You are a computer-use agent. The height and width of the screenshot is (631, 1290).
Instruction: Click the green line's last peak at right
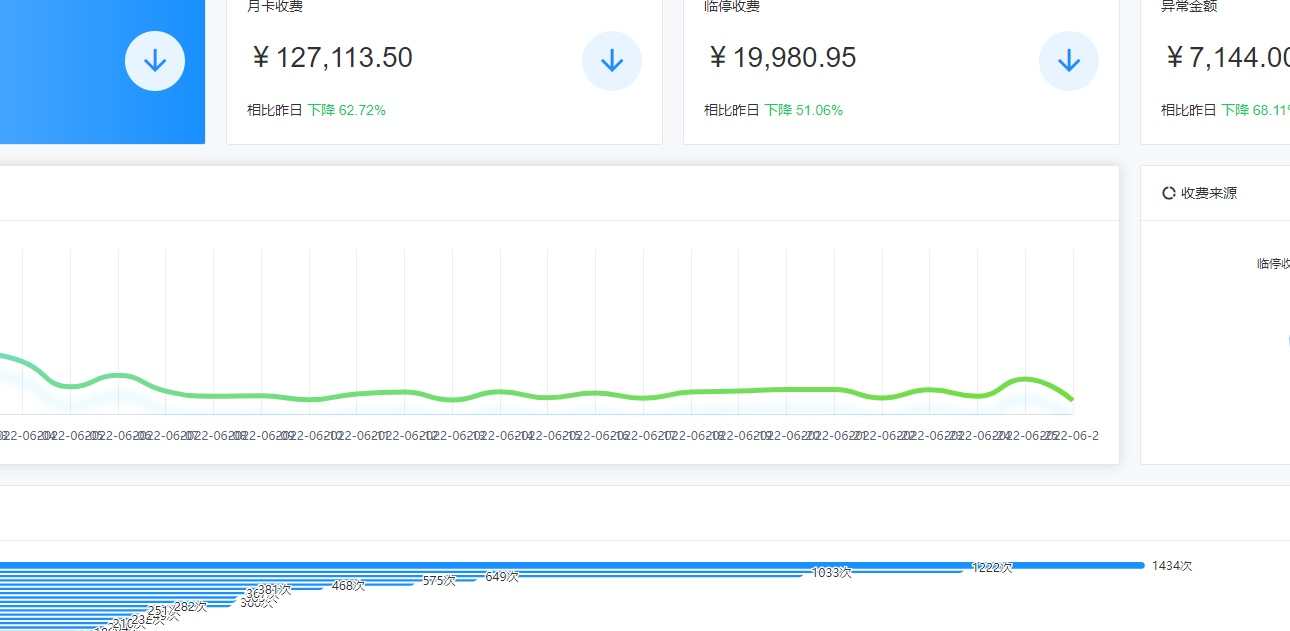(x=1024, y=379)
